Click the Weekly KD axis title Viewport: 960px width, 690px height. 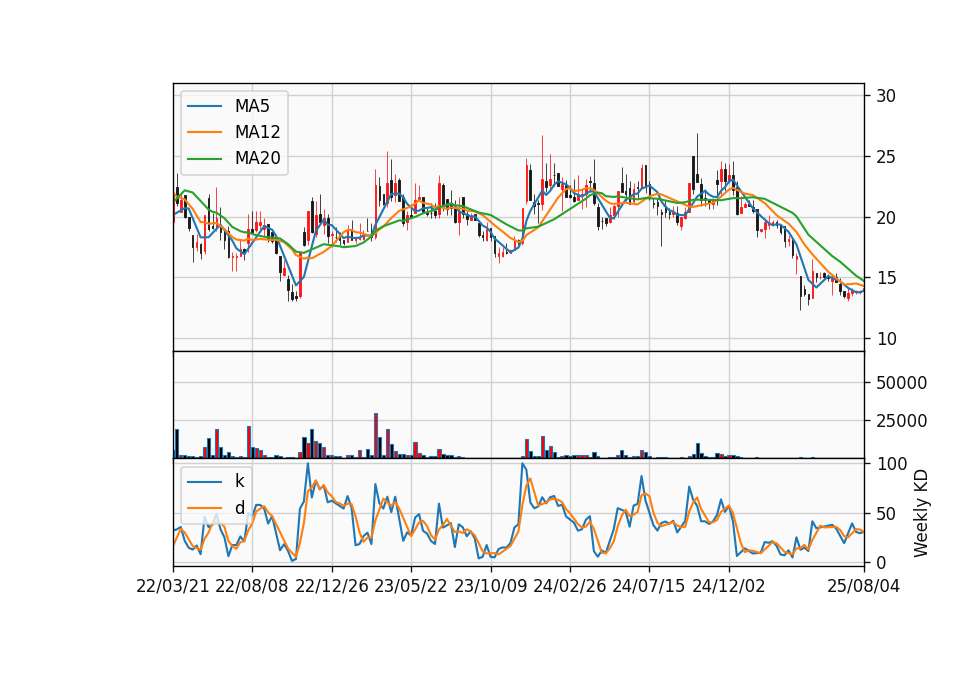921,513
